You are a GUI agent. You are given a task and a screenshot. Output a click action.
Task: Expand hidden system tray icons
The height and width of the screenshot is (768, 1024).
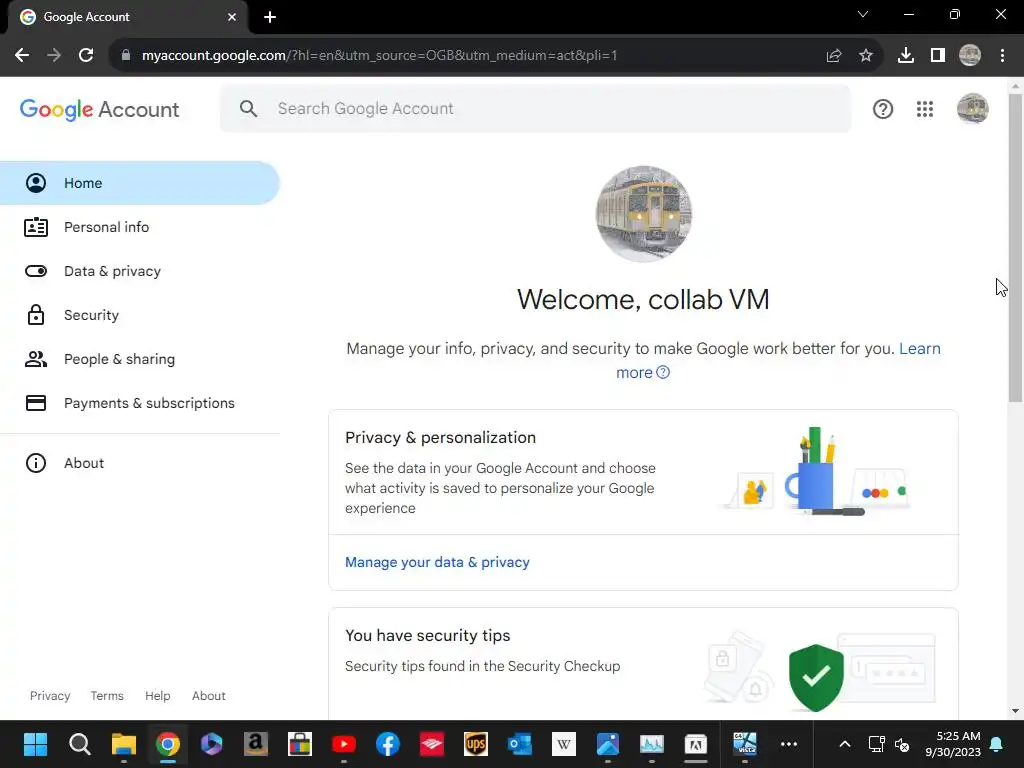[844, 744]
